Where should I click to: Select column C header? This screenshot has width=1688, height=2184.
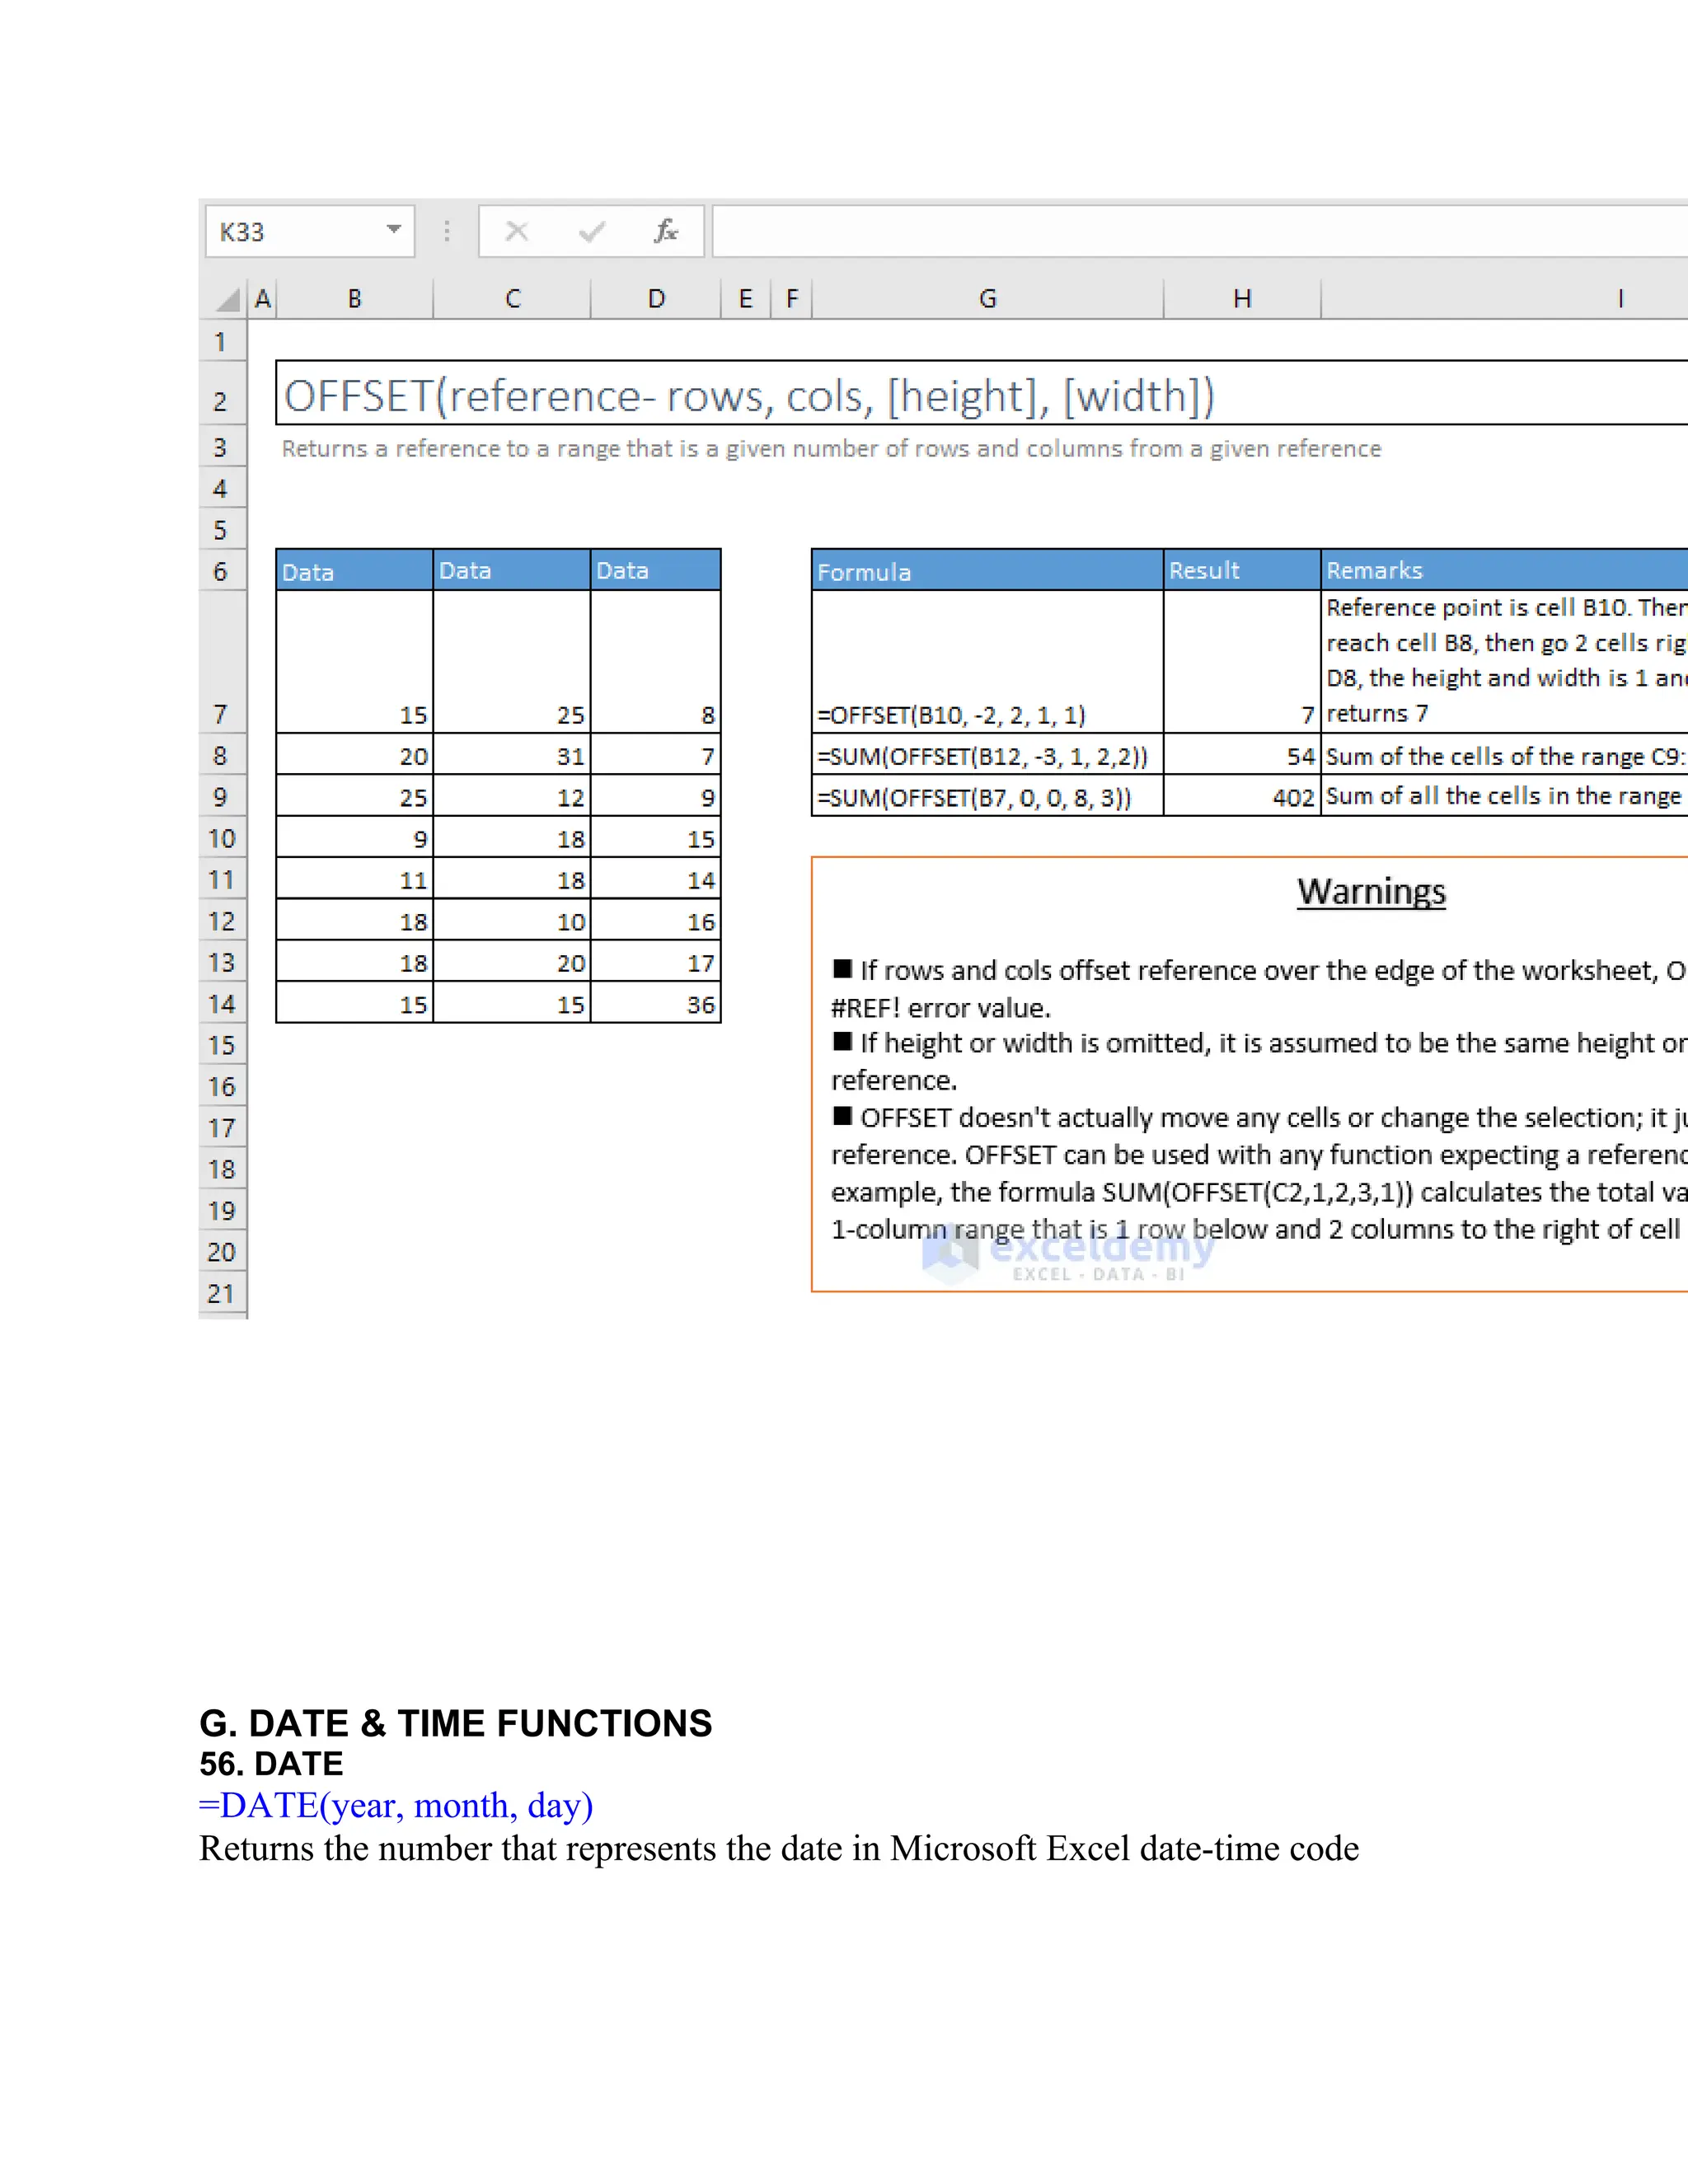[x=512, y=299]
